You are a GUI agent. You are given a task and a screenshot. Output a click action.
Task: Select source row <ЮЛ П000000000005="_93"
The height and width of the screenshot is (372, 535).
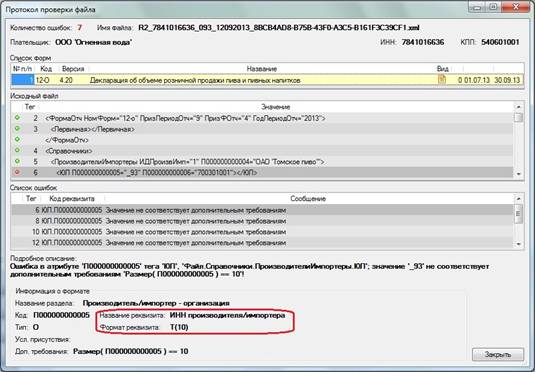262,172
